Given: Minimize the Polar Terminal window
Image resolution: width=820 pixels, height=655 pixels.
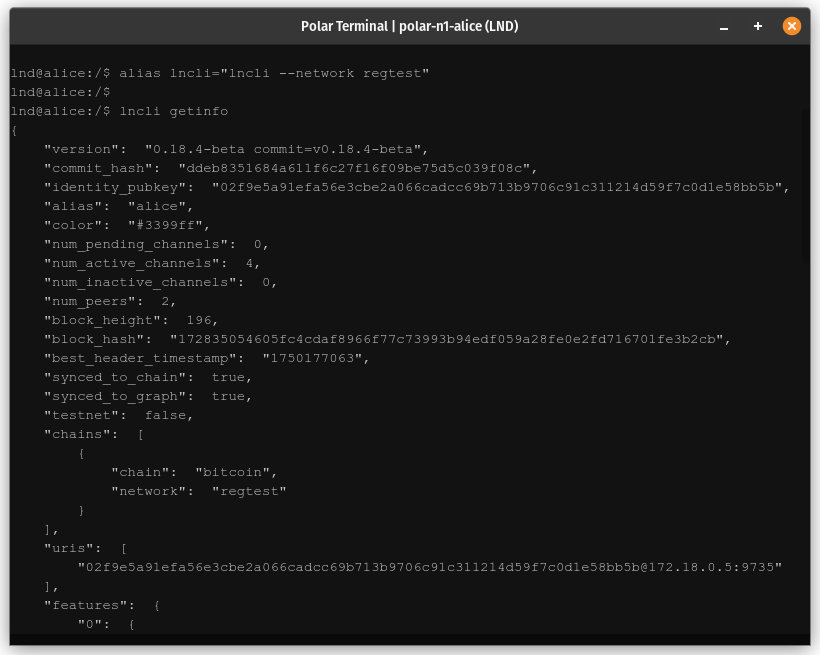Looking at the screenshot, I should (x=724, y=27).
